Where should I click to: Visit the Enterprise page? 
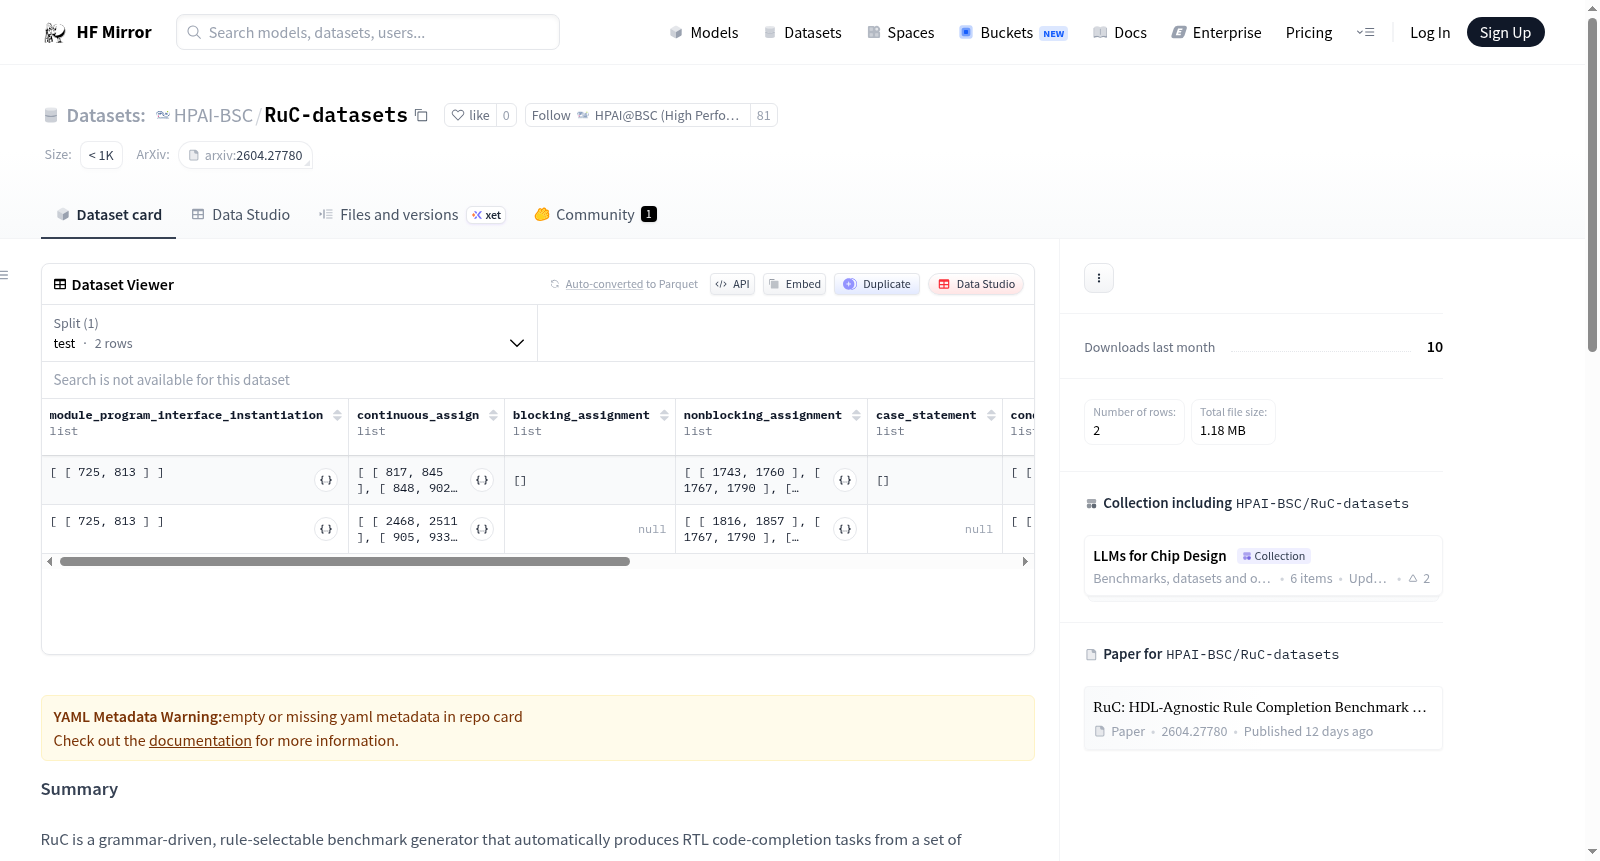point(1216,32)
